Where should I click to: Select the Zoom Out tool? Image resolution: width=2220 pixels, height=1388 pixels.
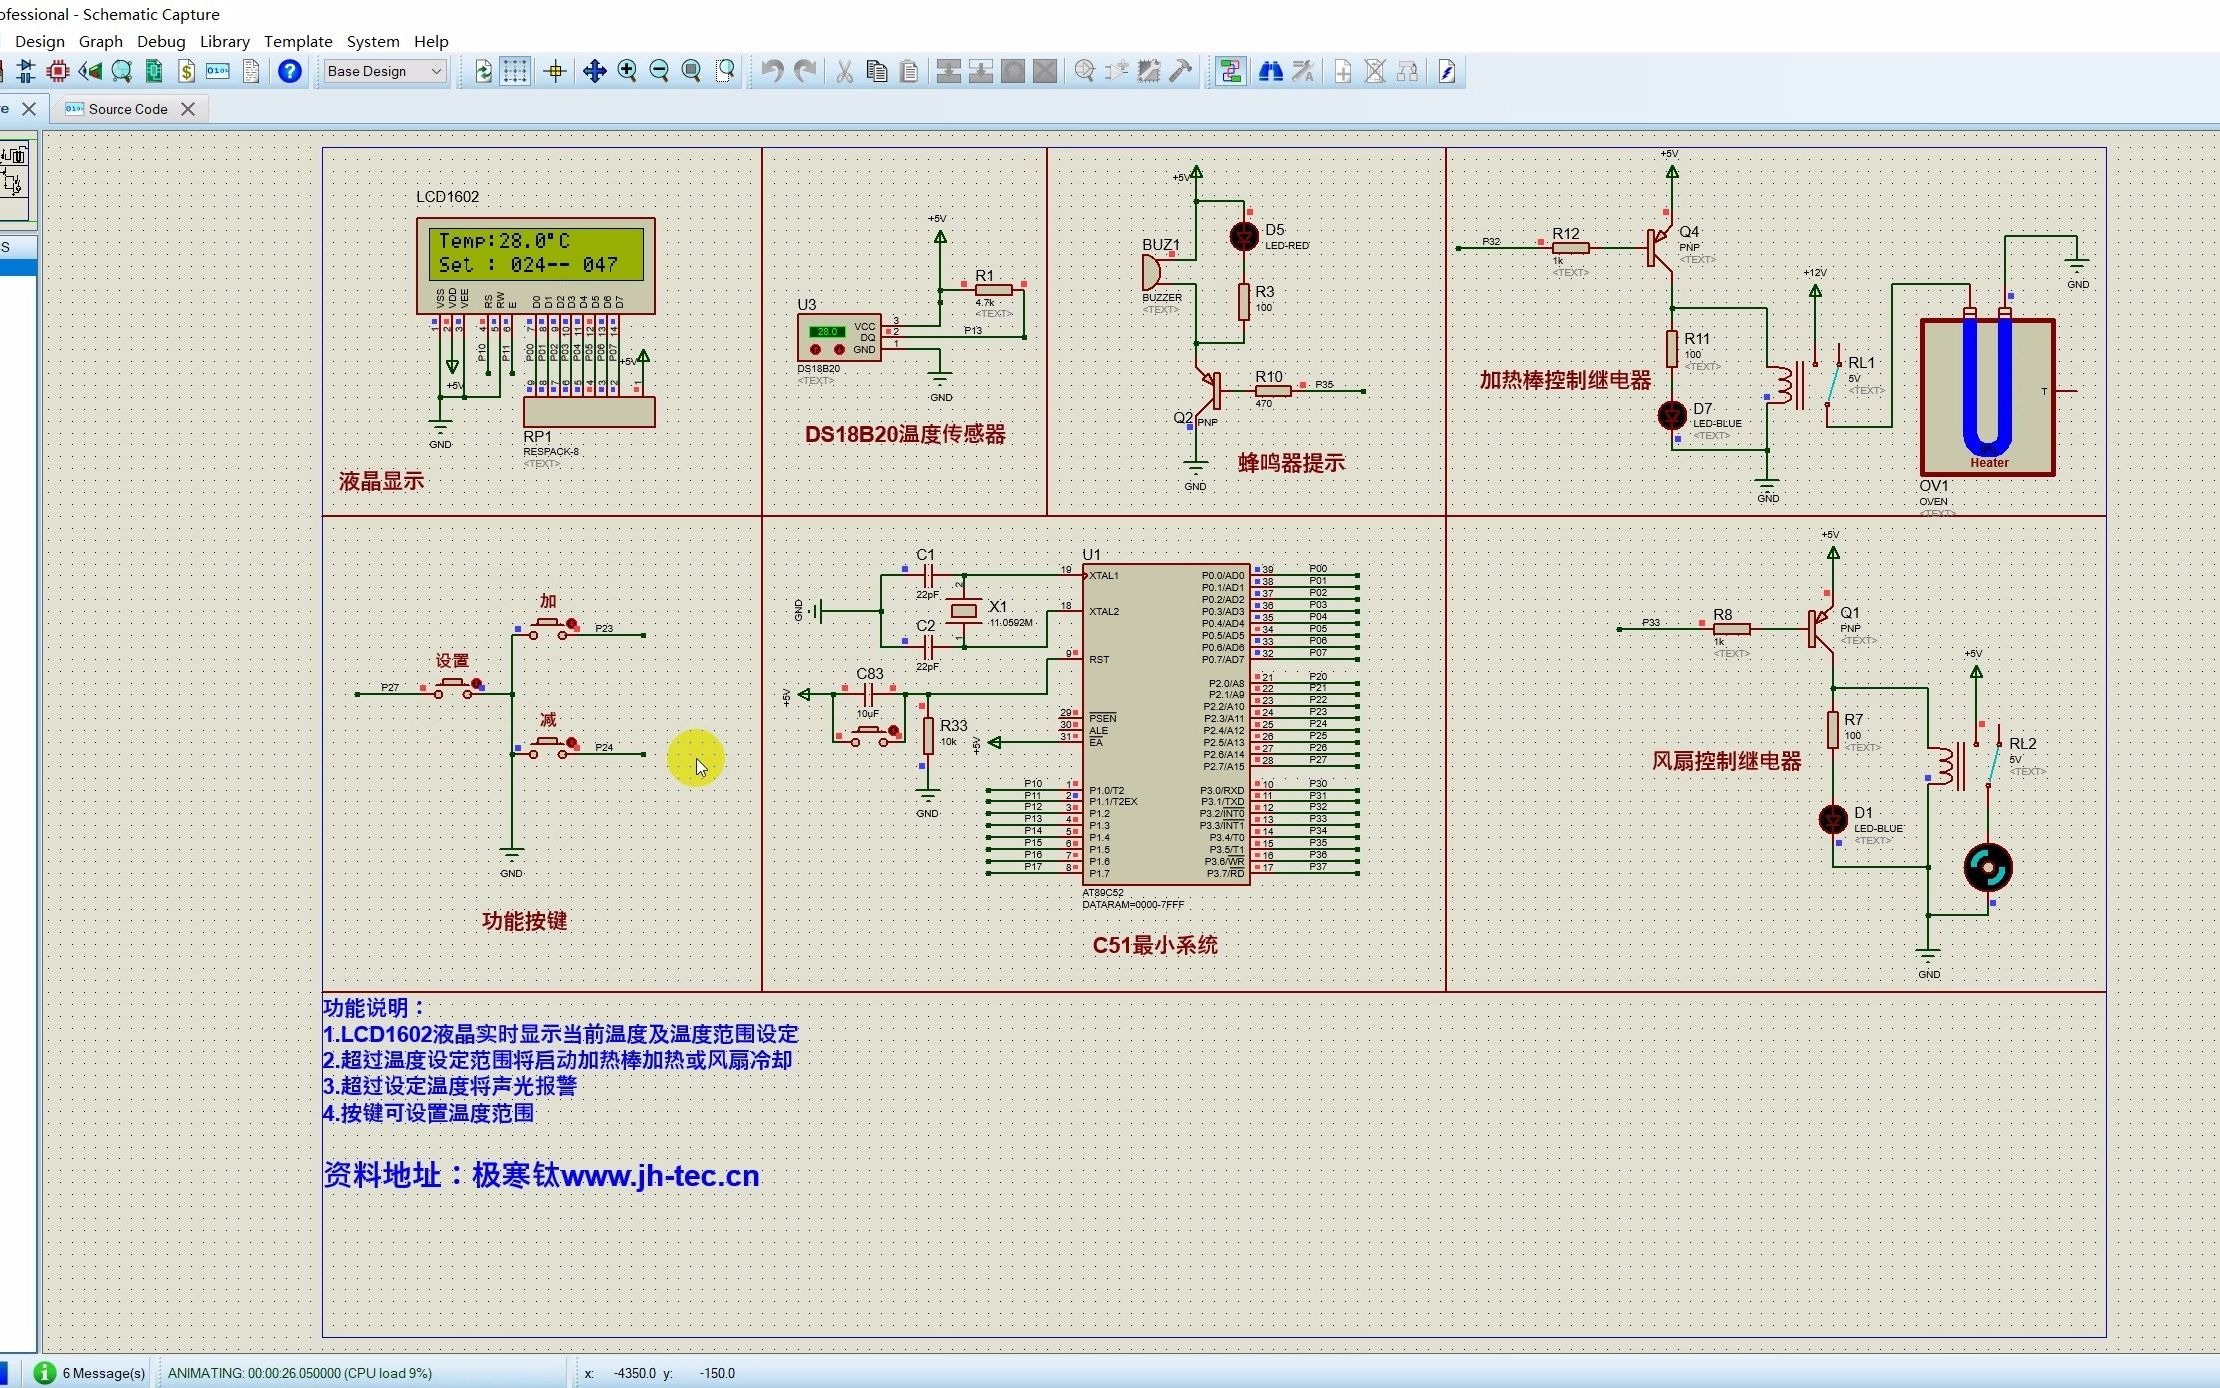(658, 70)
